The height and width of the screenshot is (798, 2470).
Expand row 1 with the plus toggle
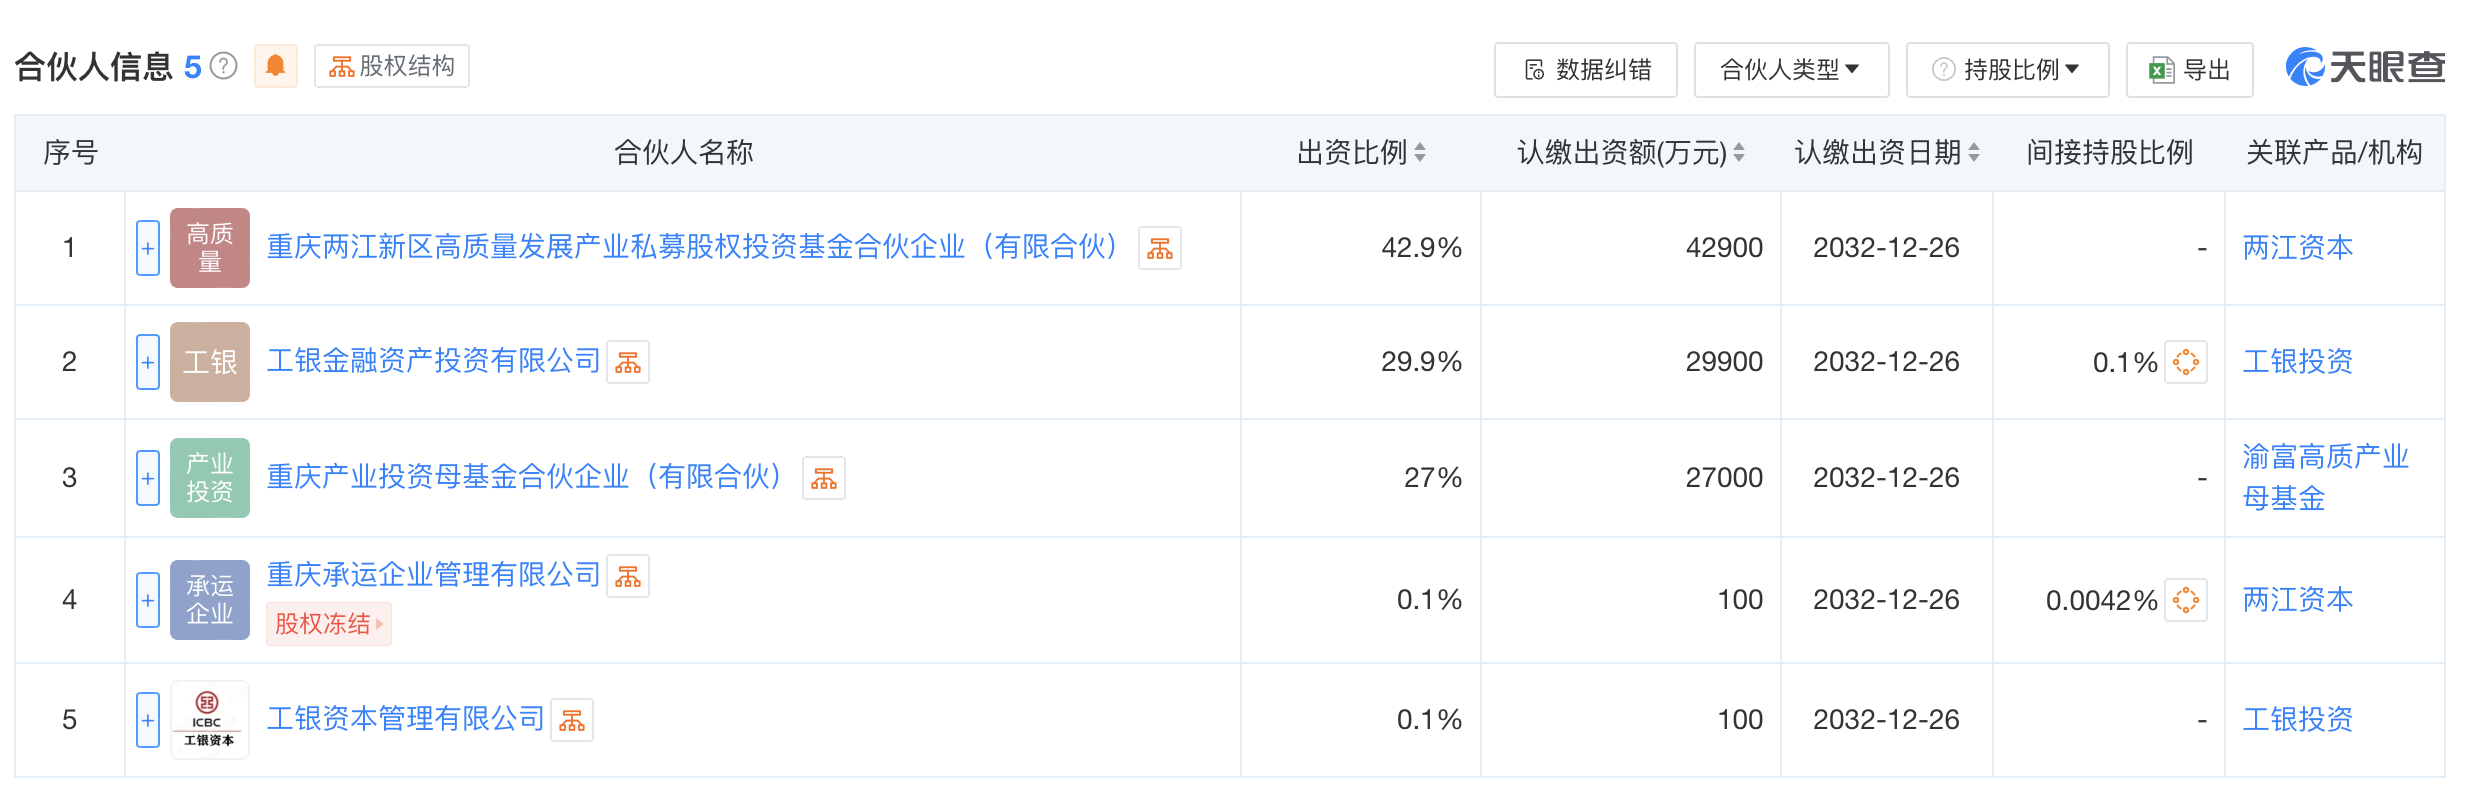coord(148,248)
